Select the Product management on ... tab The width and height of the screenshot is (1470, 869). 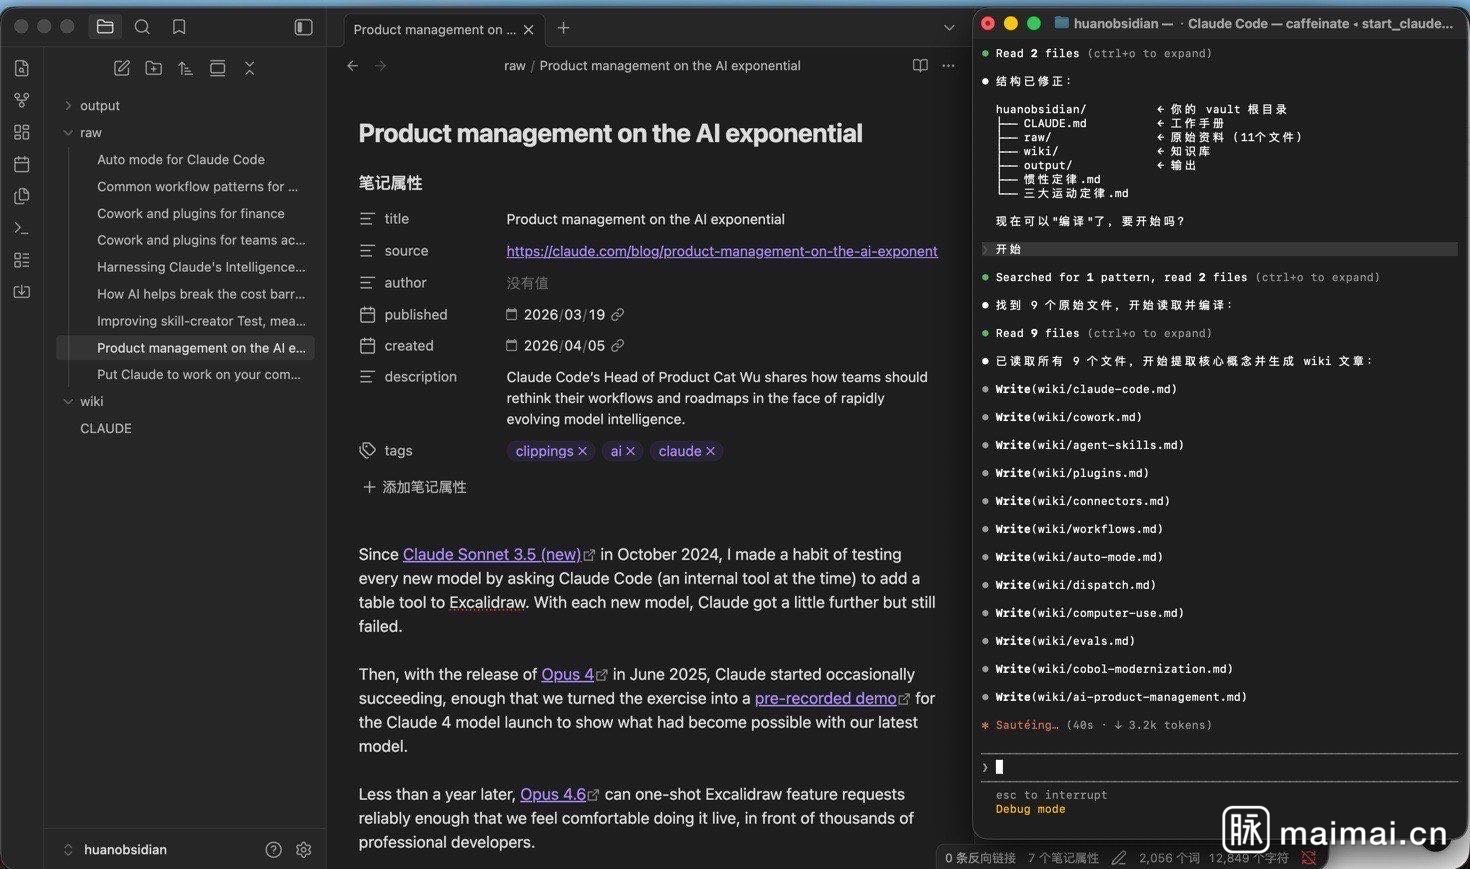[435, 30]
